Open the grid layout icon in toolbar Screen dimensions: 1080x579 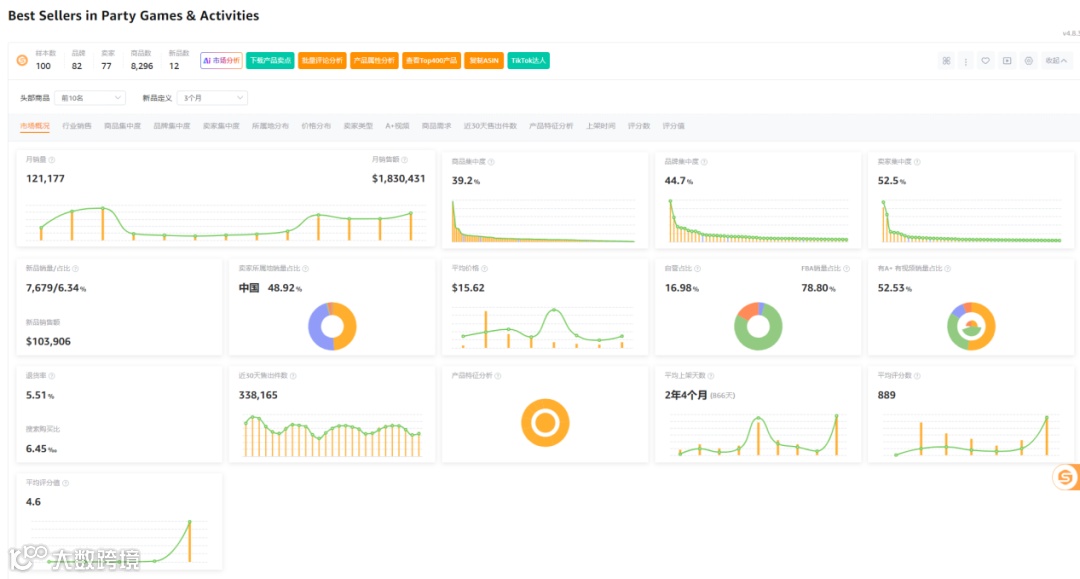946,61
